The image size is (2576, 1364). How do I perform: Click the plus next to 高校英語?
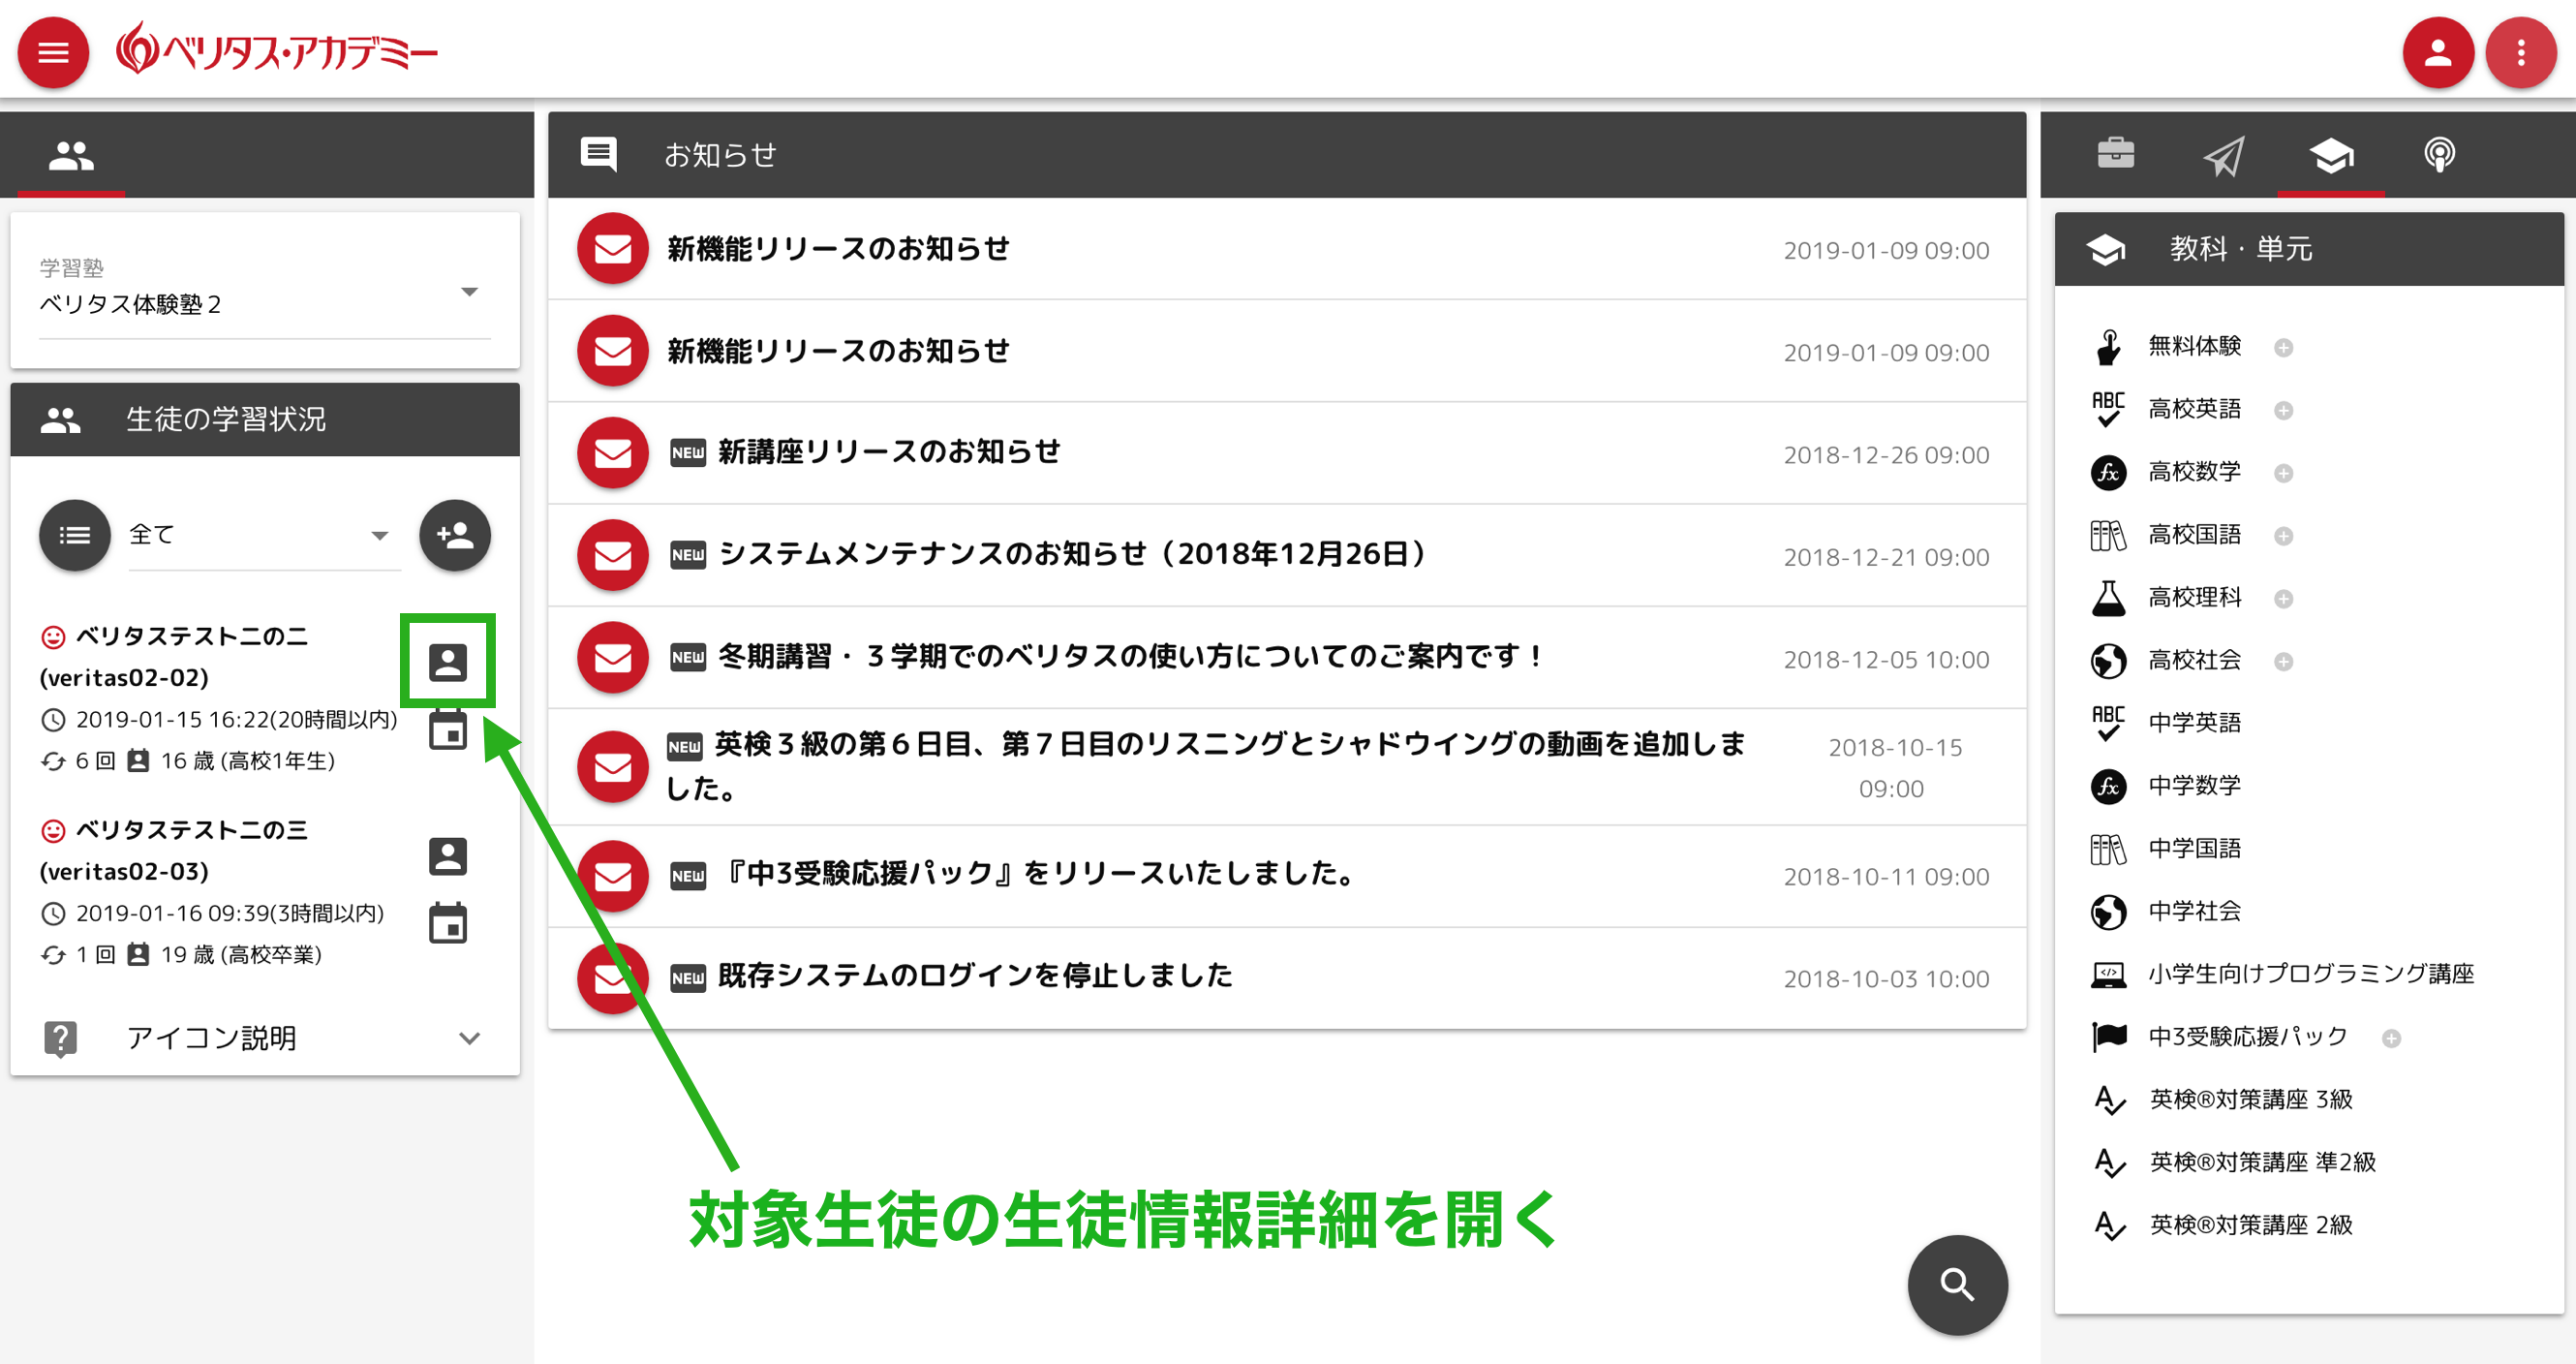(x=2285, y=409)
